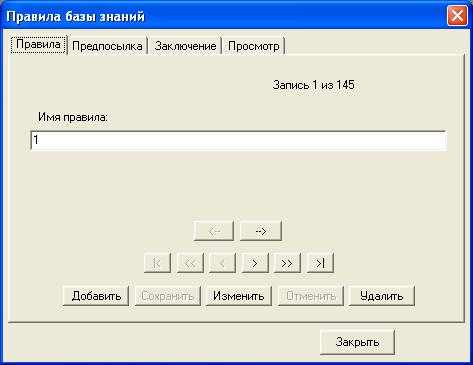Image resolution: width=473 pixels, height=365 pixels.
Task: Go to next record with > button
Action: [255, 263]
